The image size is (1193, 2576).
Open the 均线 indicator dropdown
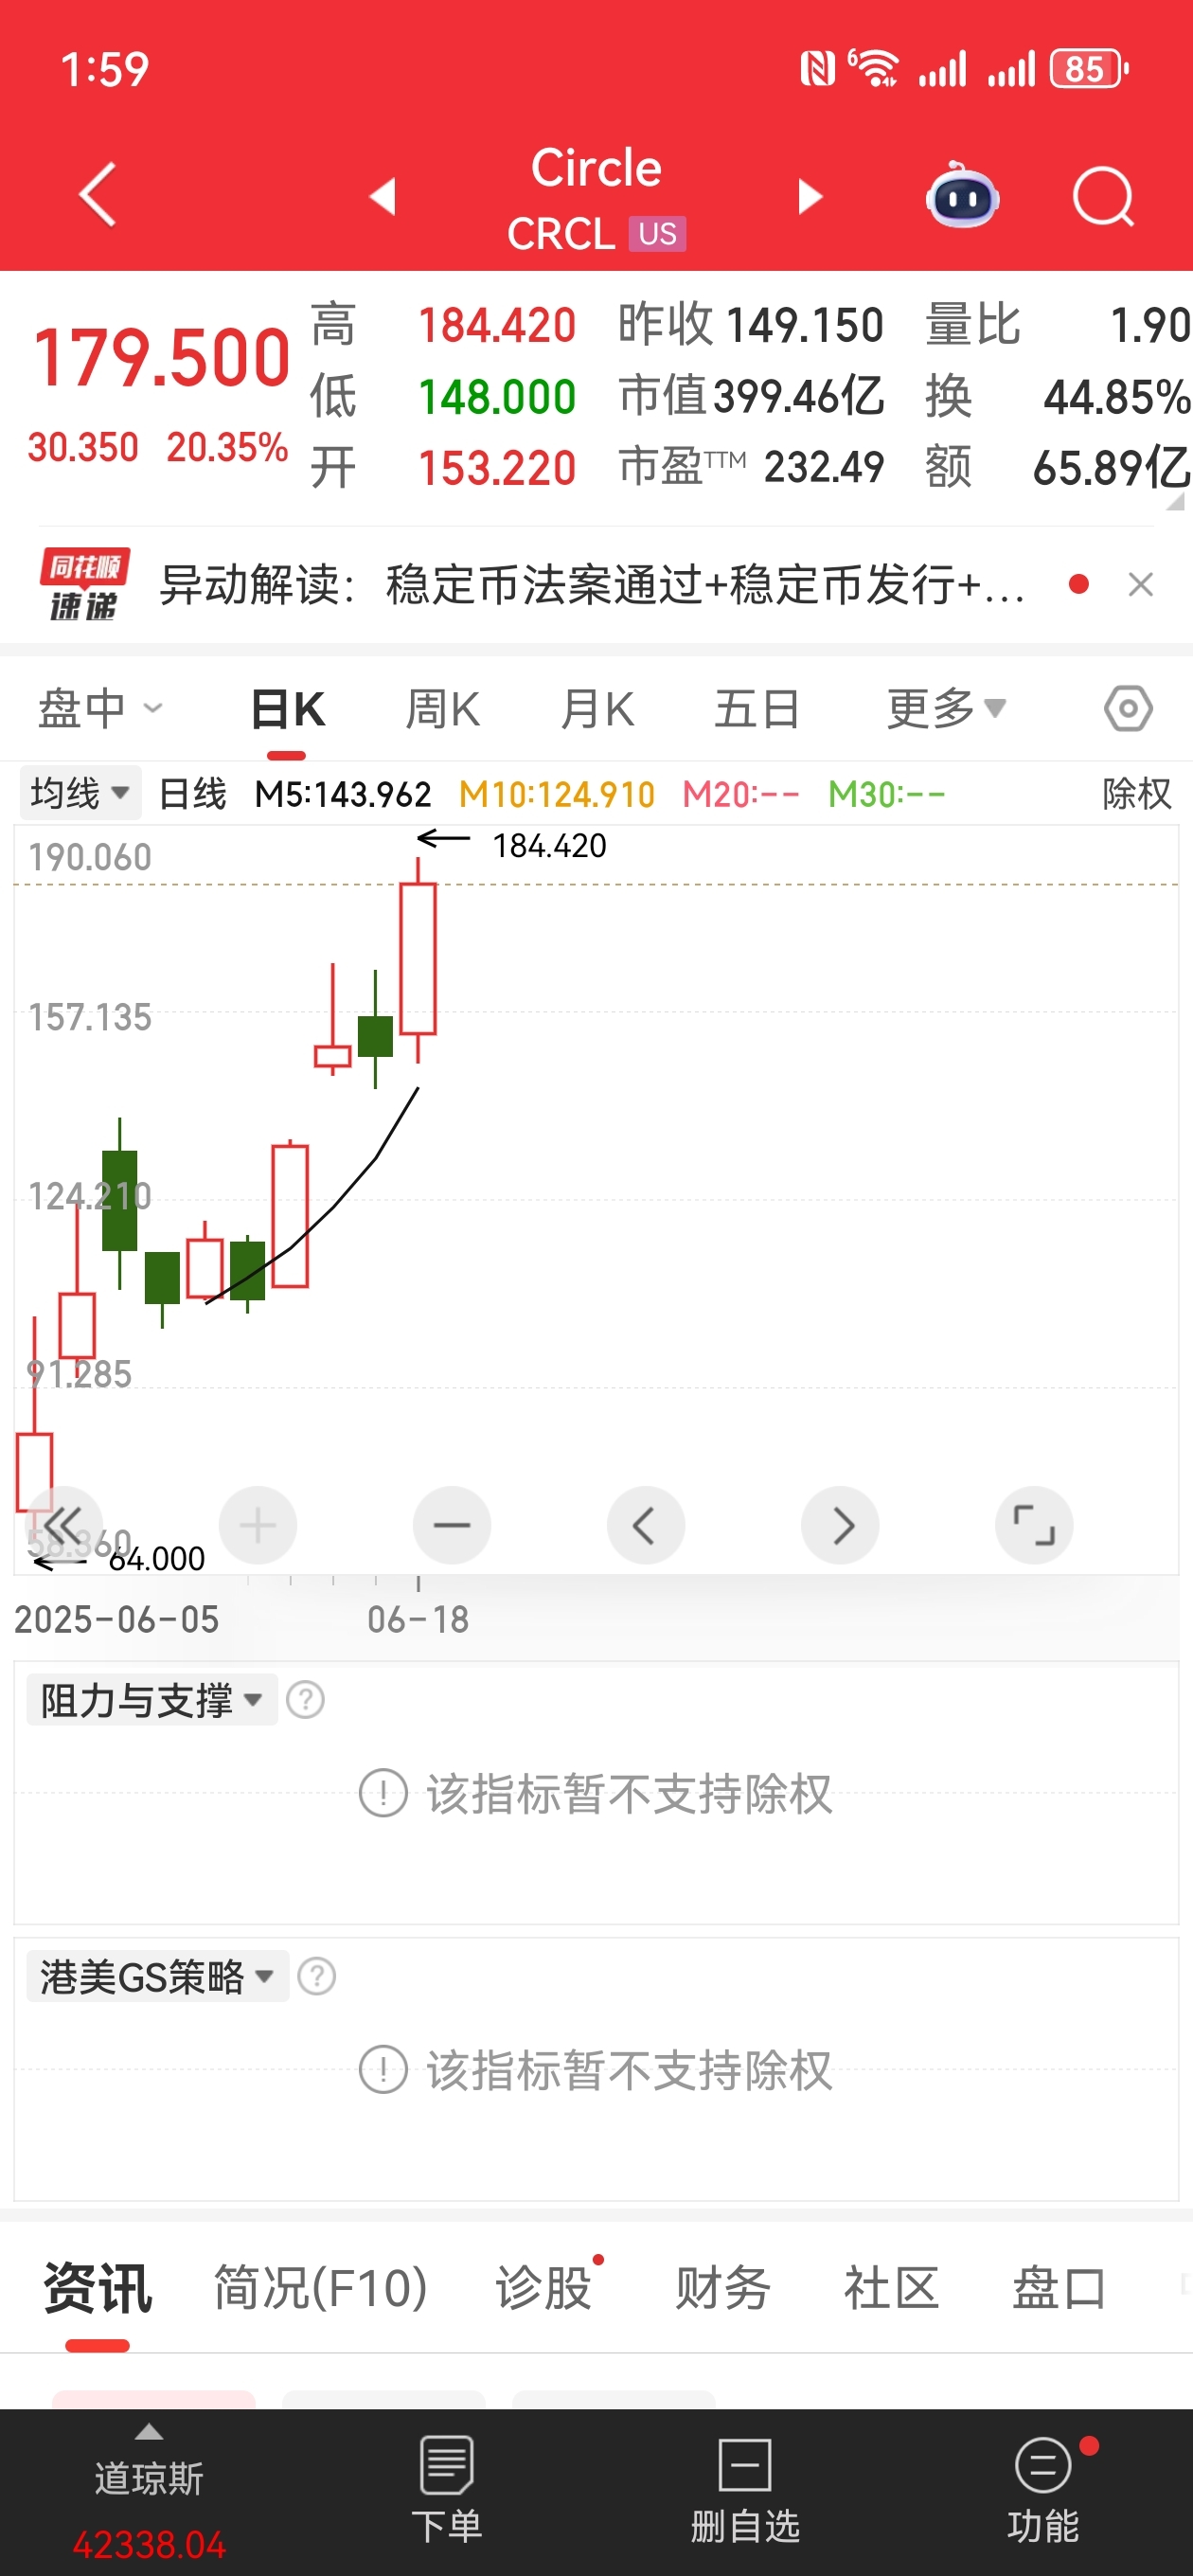click(80, 794)
